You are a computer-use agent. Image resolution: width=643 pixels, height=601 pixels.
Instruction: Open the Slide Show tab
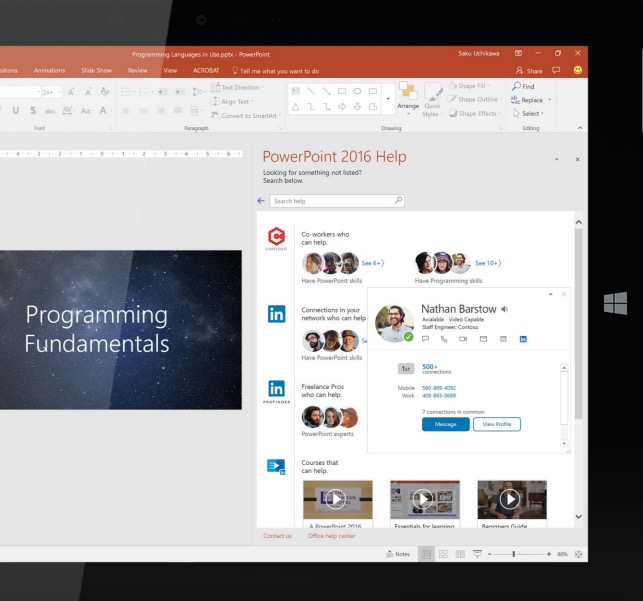click(96, 71)
